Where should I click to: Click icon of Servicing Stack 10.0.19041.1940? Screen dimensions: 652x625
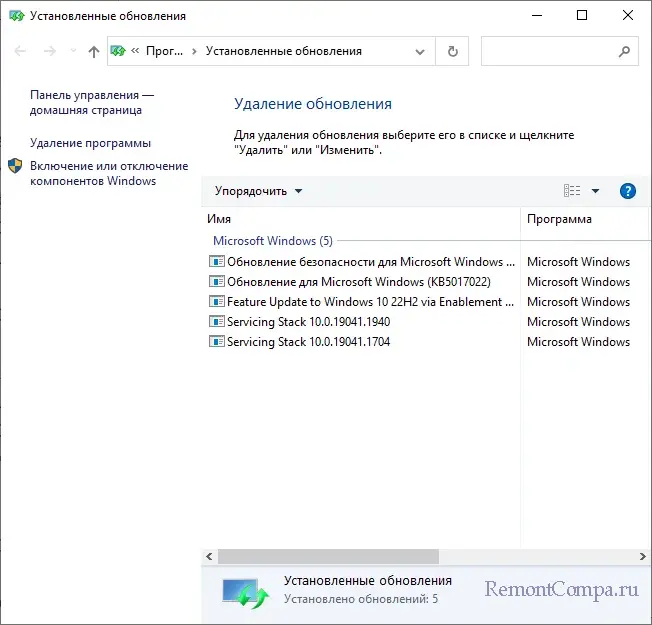tap(217, 321)
